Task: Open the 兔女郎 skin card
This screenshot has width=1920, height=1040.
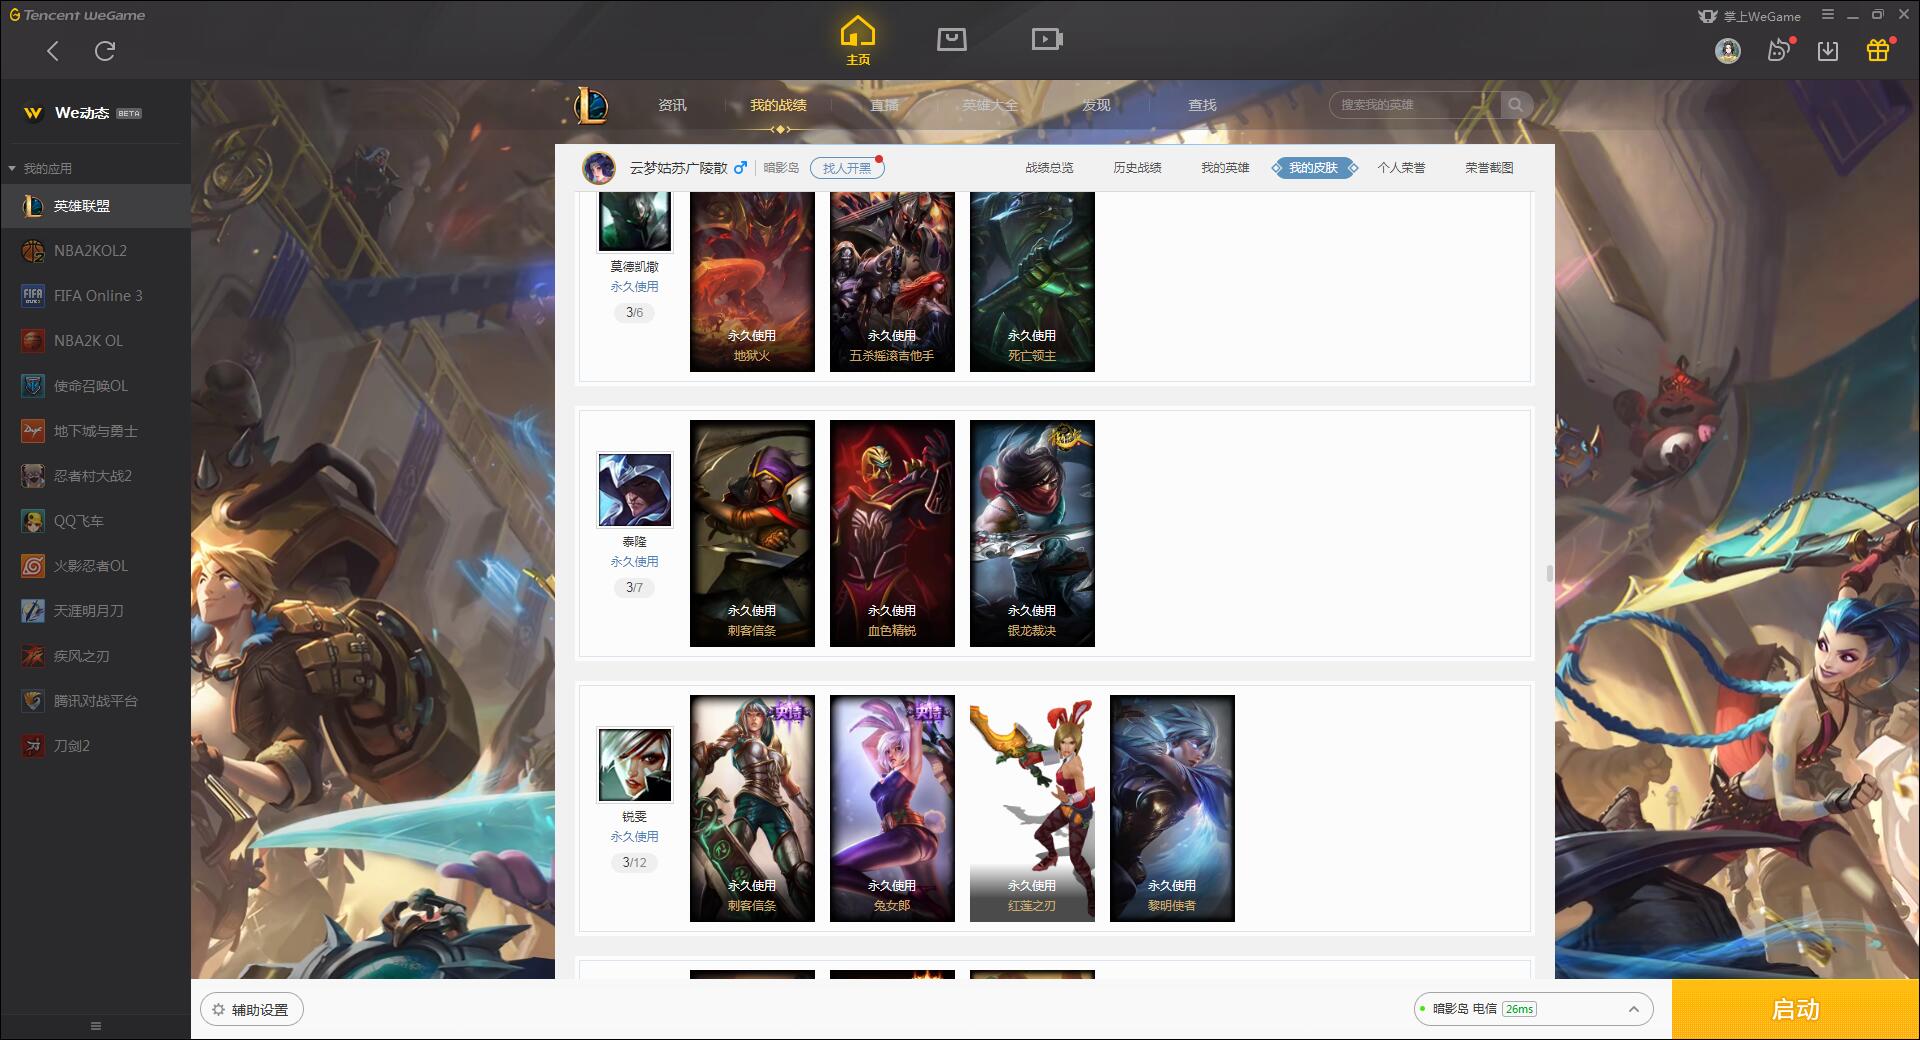Action: point(892,808)
